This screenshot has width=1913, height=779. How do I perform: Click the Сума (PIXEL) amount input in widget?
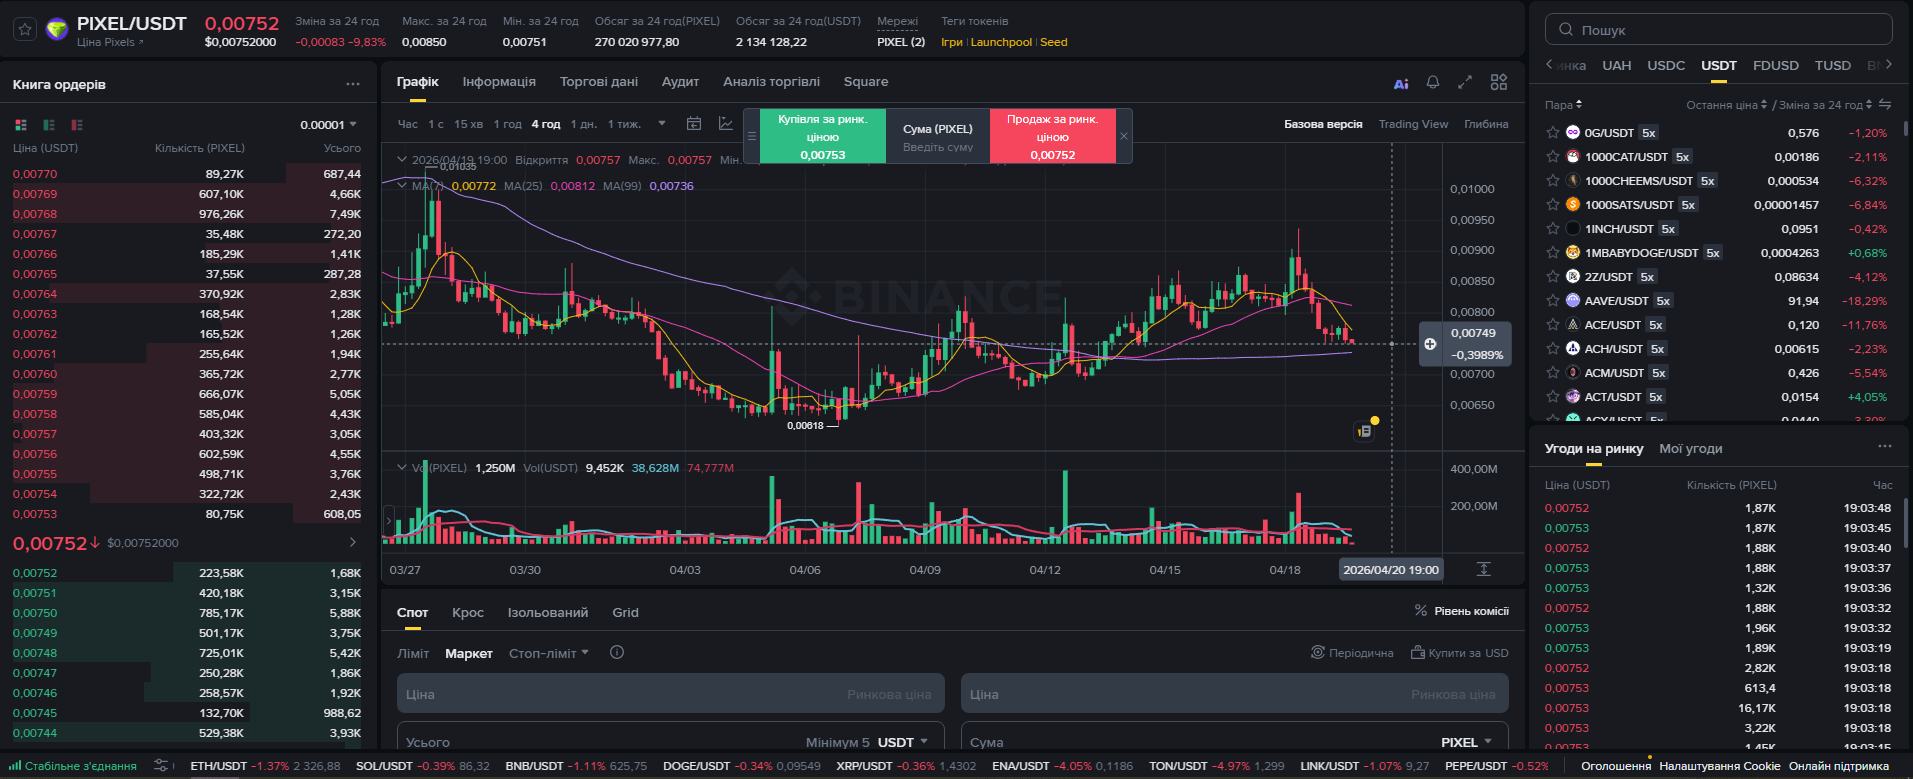tap(938, 146)
